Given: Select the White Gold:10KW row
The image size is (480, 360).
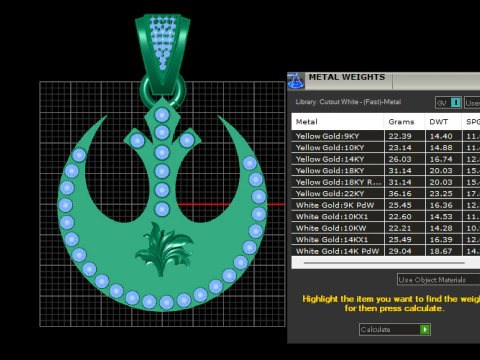Looking at the screenshot, I should coord(386,228).
